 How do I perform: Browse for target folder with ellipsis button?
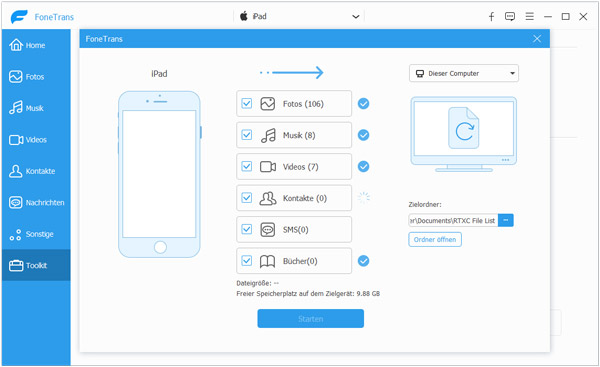click(x=505, y=220)
